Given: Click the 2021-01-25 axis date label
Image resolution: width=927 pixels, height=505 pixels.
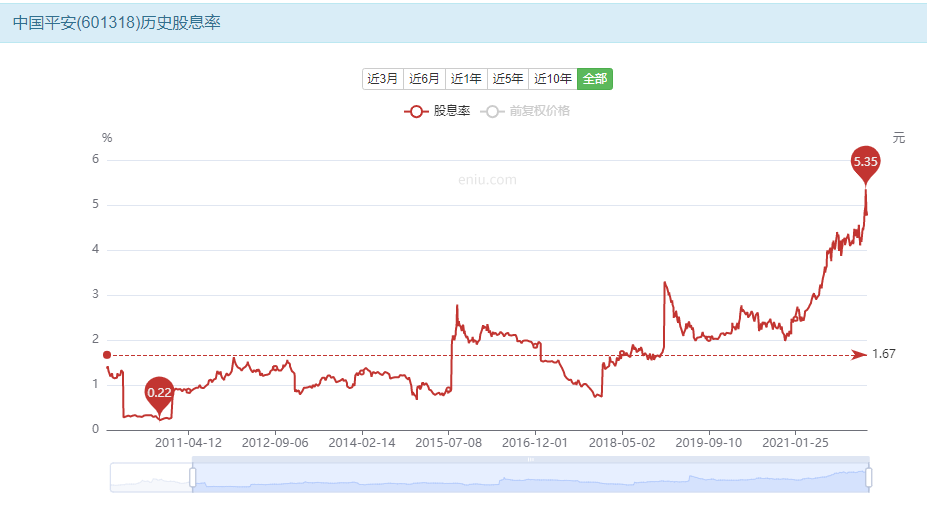Looking at the screenshot, I should point(795,443).
